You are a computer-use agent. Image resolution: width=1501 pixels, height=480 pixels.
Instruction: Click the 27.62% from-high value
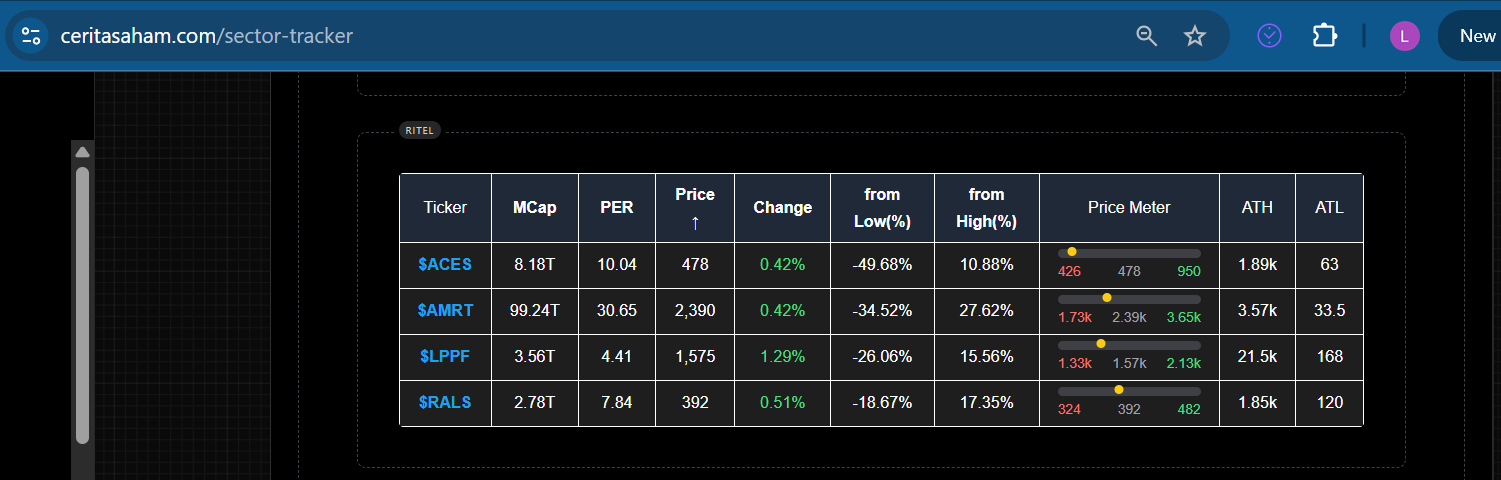[x=987, y=311]
